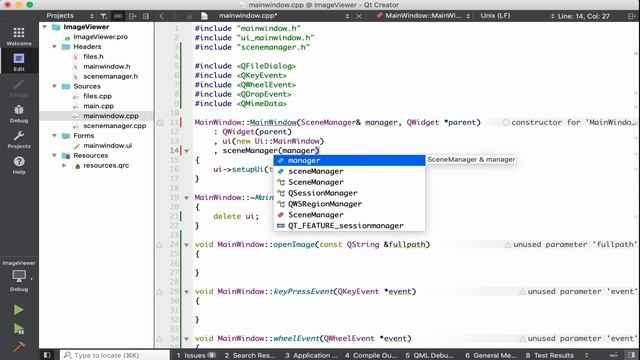This screenshot has height=360, width=640.
Task: Choose 'manager' from the completion list
Action: point(349,160)
